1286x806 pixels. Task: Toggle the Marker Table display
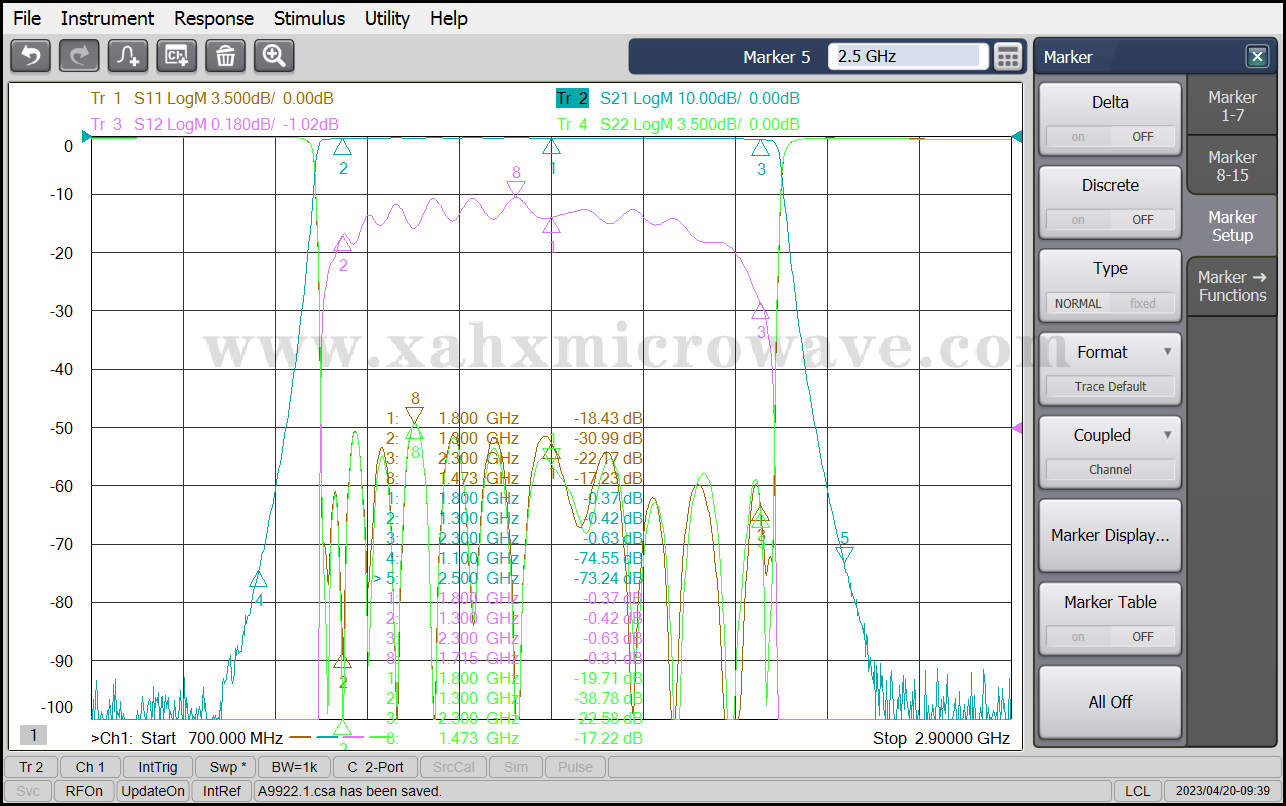1110,636
